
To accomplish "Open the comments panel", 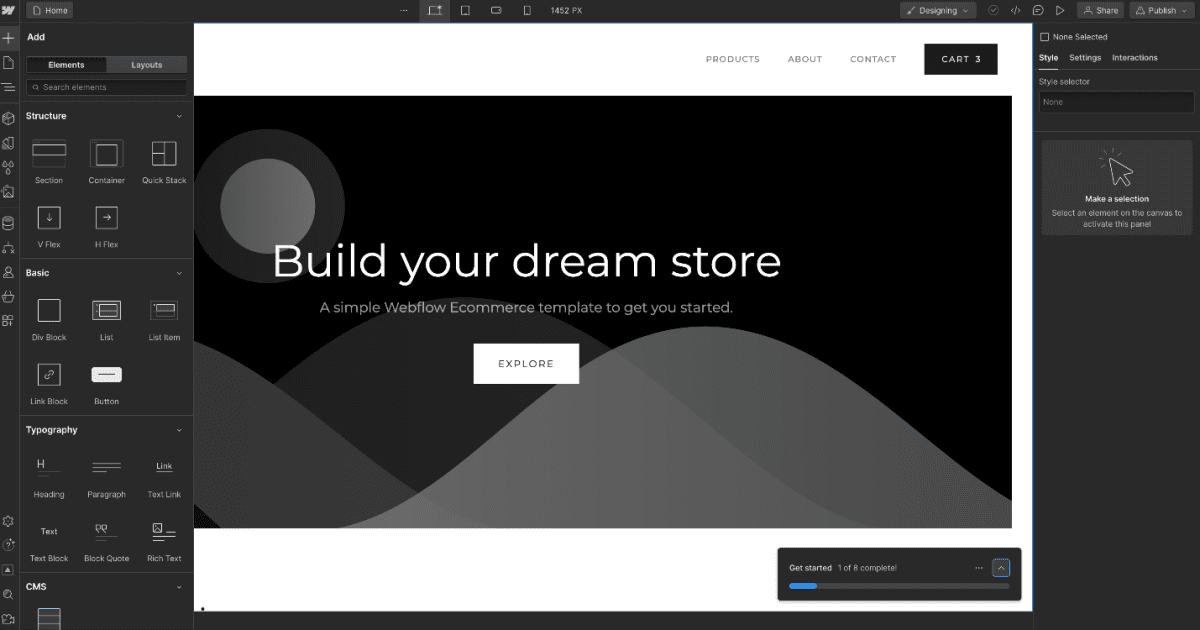I will [1039, 10].
